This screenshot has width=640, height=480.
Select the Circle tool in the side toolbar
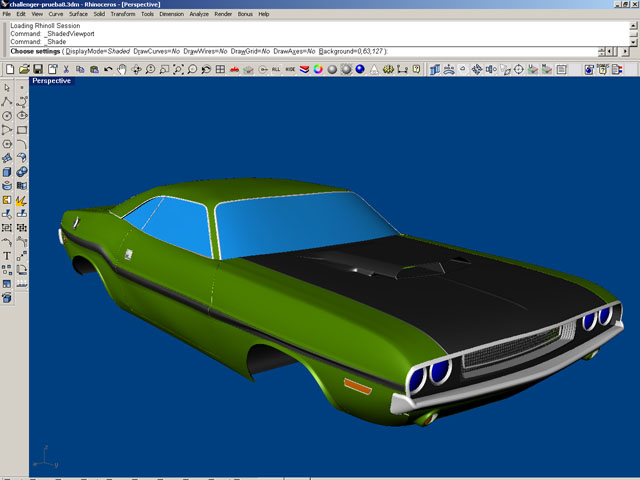[x=7, y=116]
